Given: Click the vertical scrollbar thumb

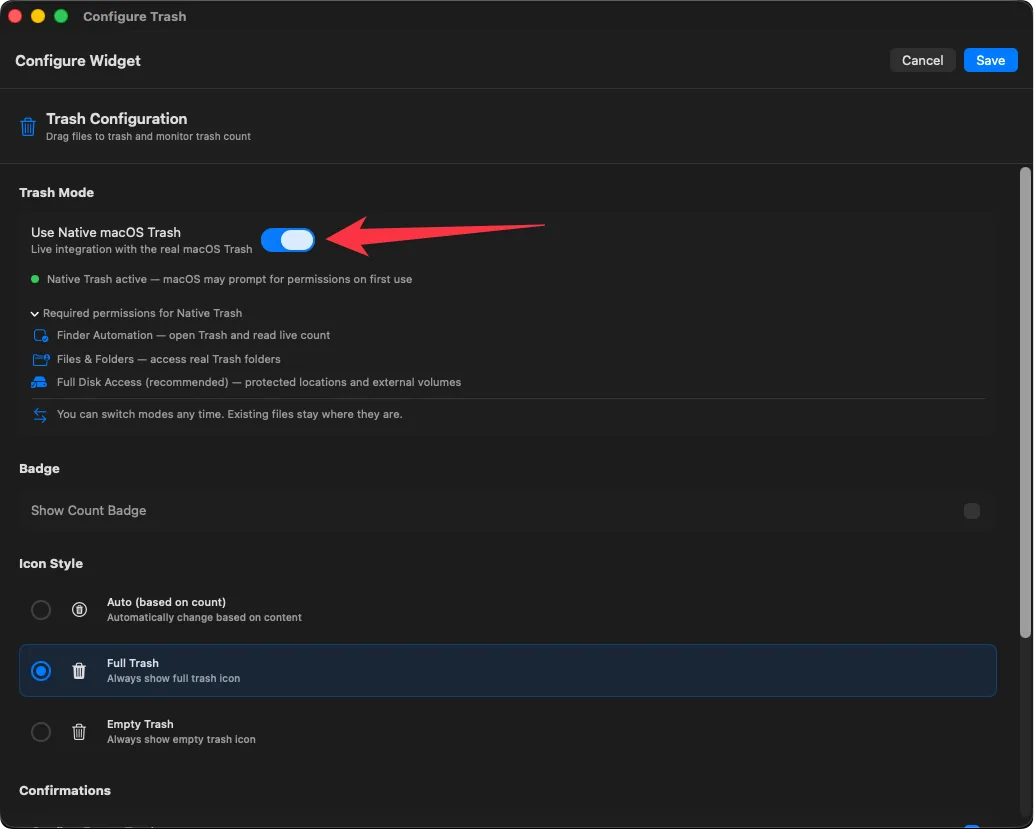Looking at the screenshot, I should (1025, 402).
